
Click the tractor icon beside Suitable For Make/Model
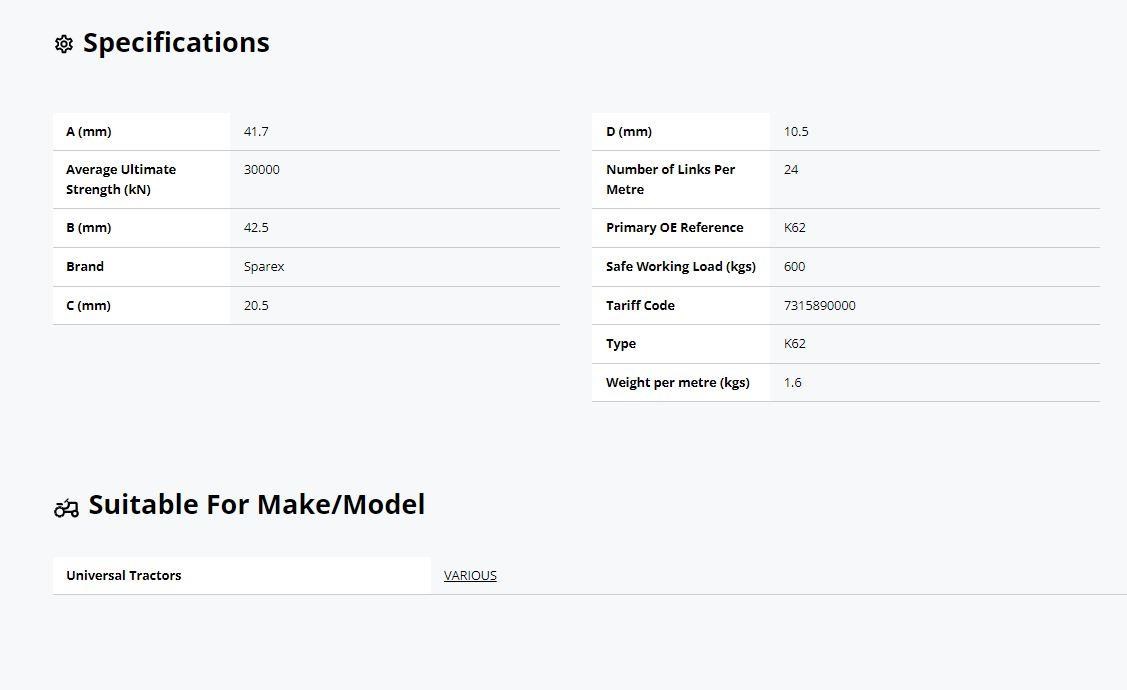pos(66,508)
